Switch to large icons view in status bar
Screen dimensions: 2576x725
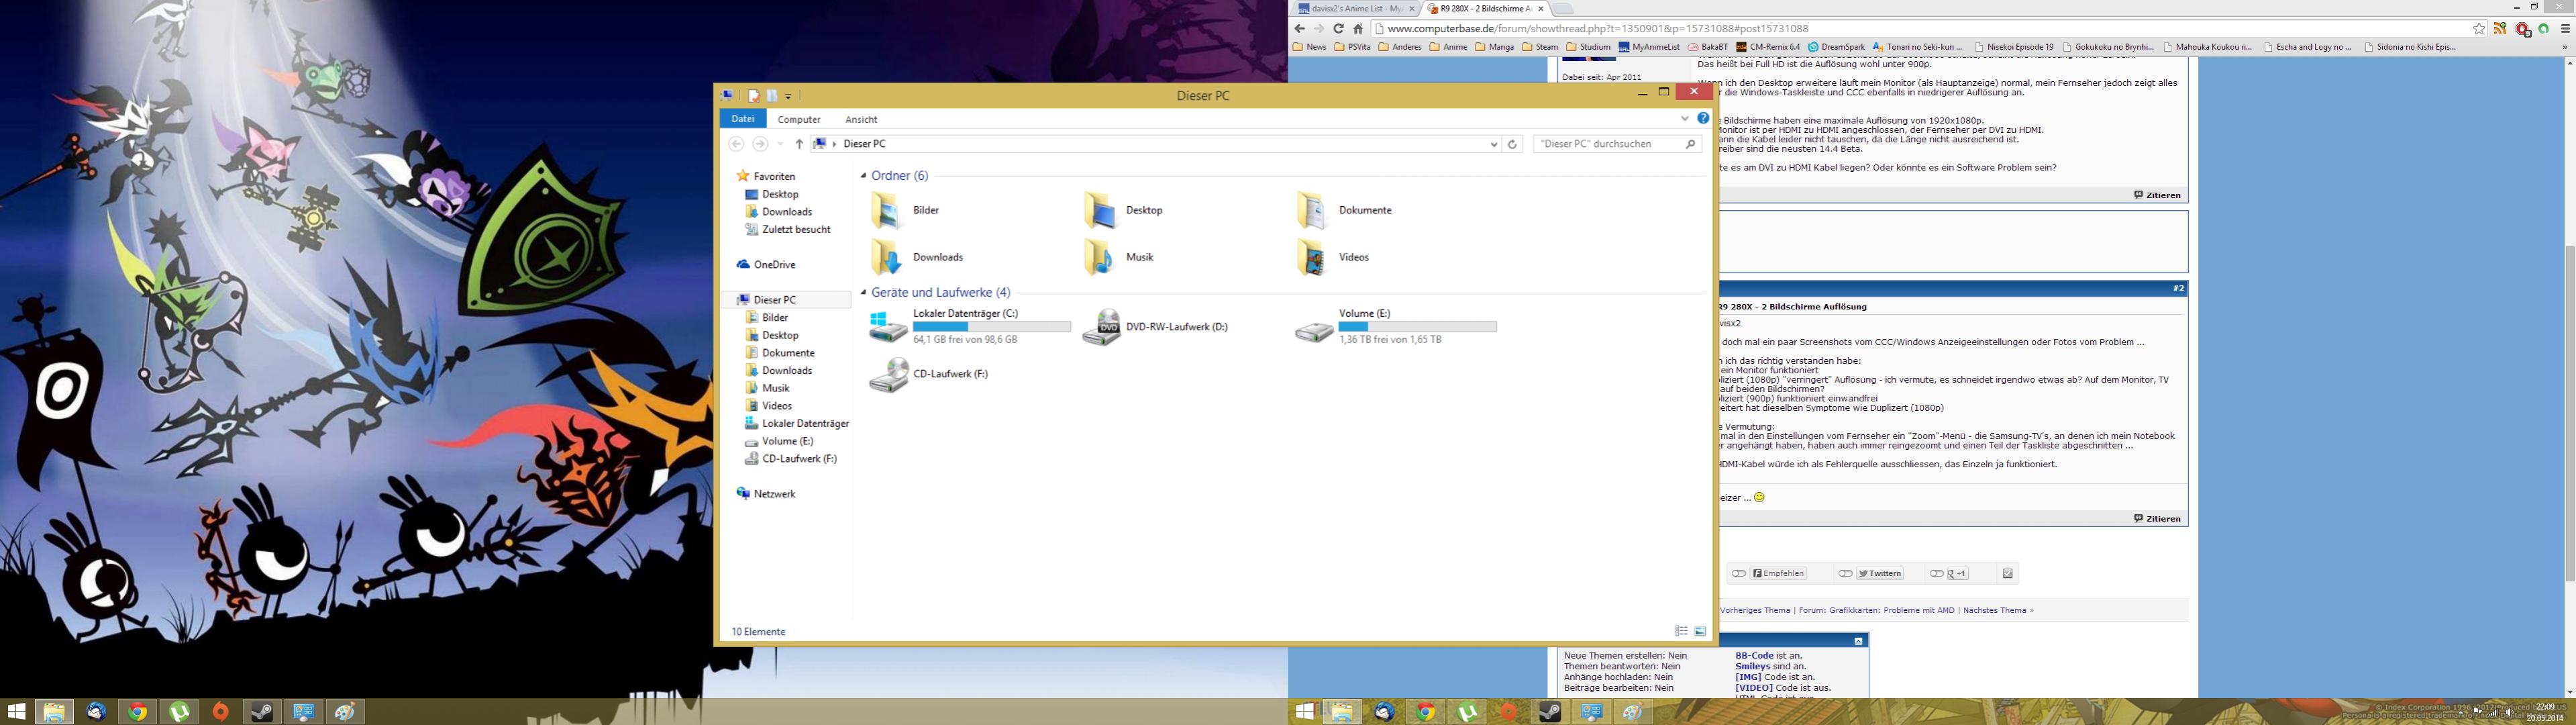[1700, 631]
